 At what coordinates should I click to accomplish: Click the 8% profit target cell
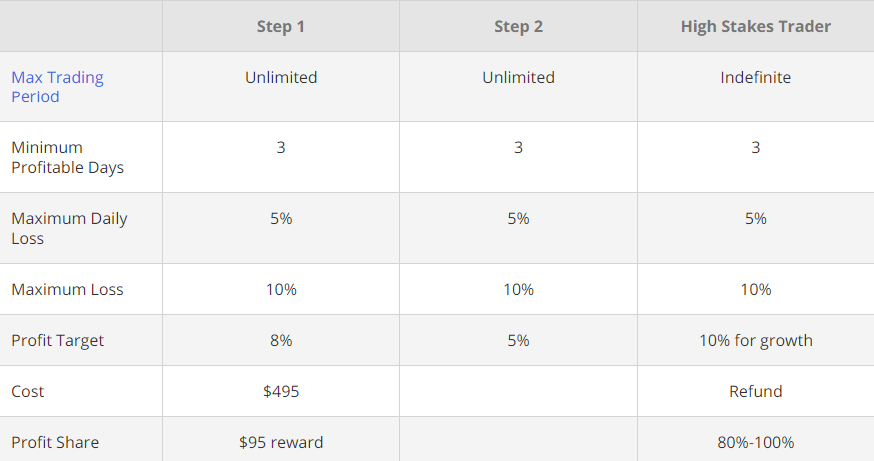(x=281, y=341)
